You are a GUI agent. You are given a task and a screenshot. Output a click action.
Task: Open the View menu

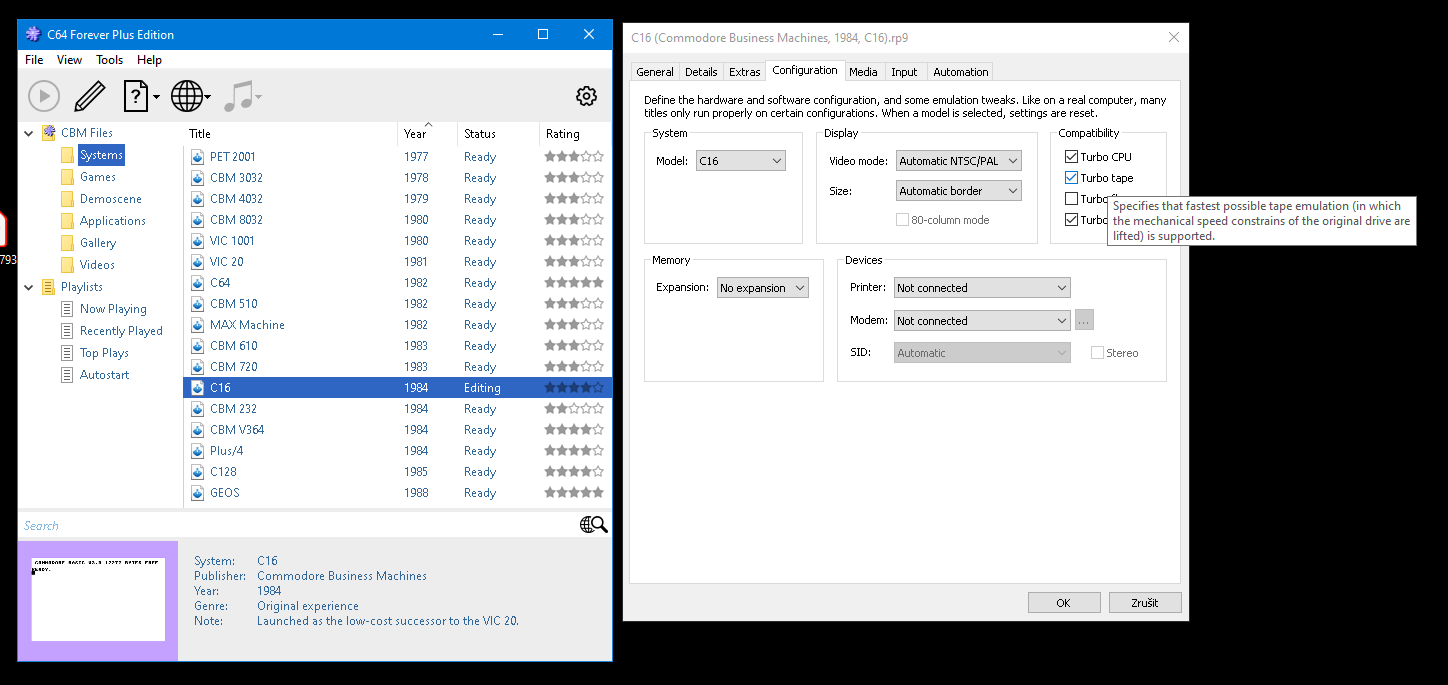pyautogui.click(x=70, y=60)
